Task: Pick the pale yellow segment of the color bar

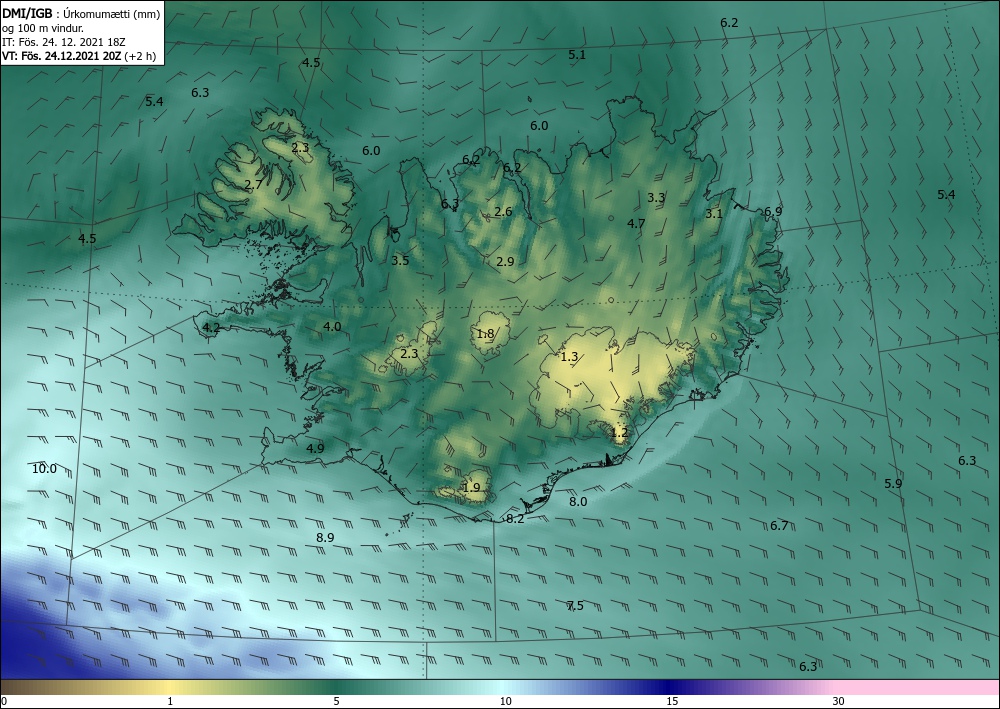Action: coord(170,687)
